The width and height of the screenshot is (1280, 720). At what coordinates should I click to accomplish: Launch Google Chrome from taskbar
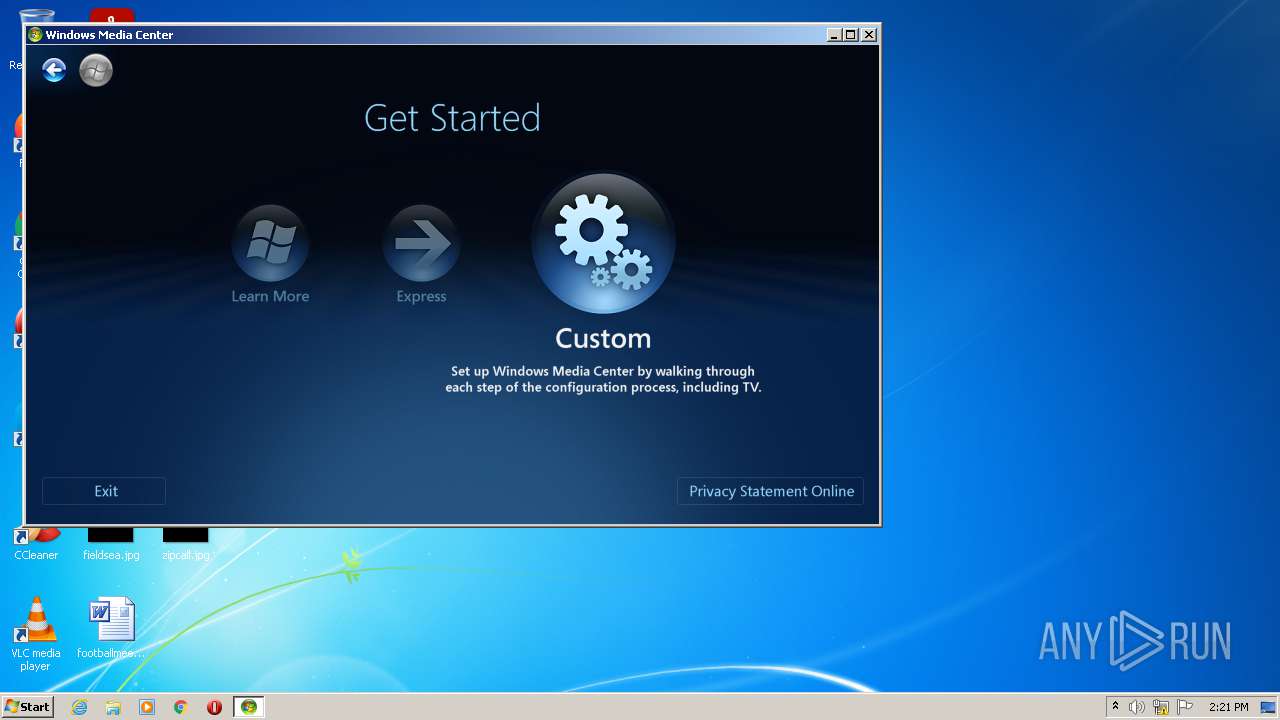click(181, 707)
